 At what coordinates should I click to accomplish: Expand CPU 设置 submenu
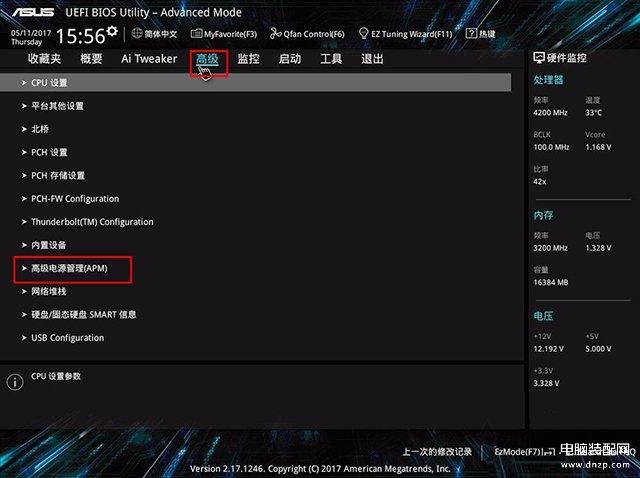(x=256, y=82)
